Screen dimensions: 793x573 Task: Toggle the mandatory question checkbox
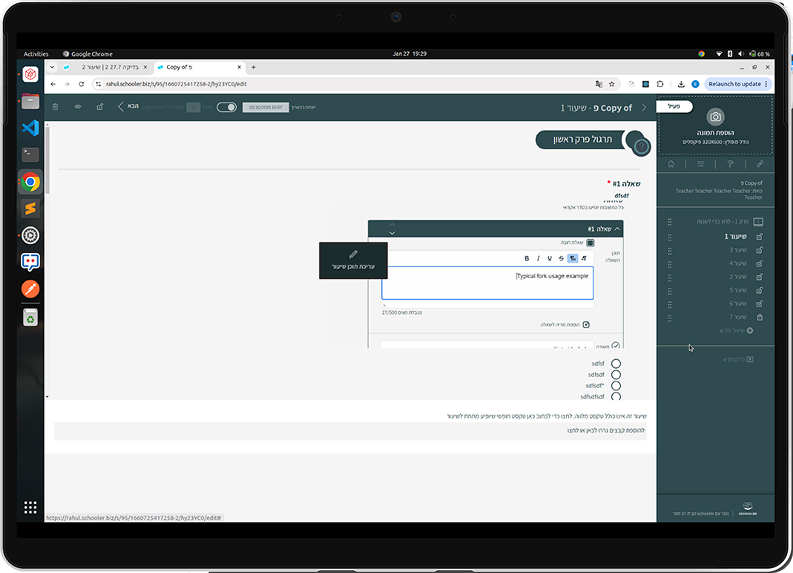pos(590,243)
